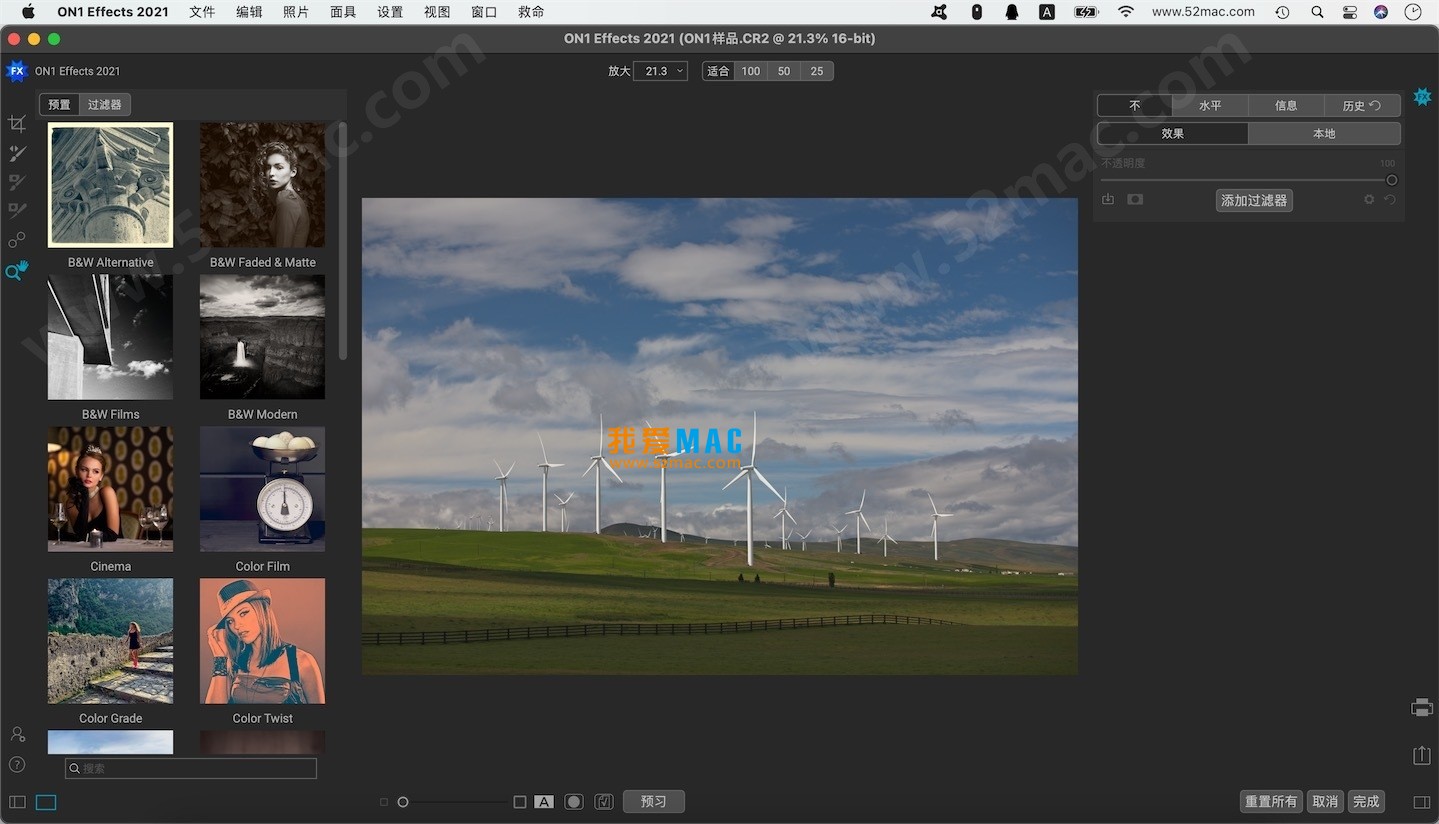Toggle the soft proofing checkmark icon
The width and height of the screenshot is (1439, 824).
[x=604, y=802]
